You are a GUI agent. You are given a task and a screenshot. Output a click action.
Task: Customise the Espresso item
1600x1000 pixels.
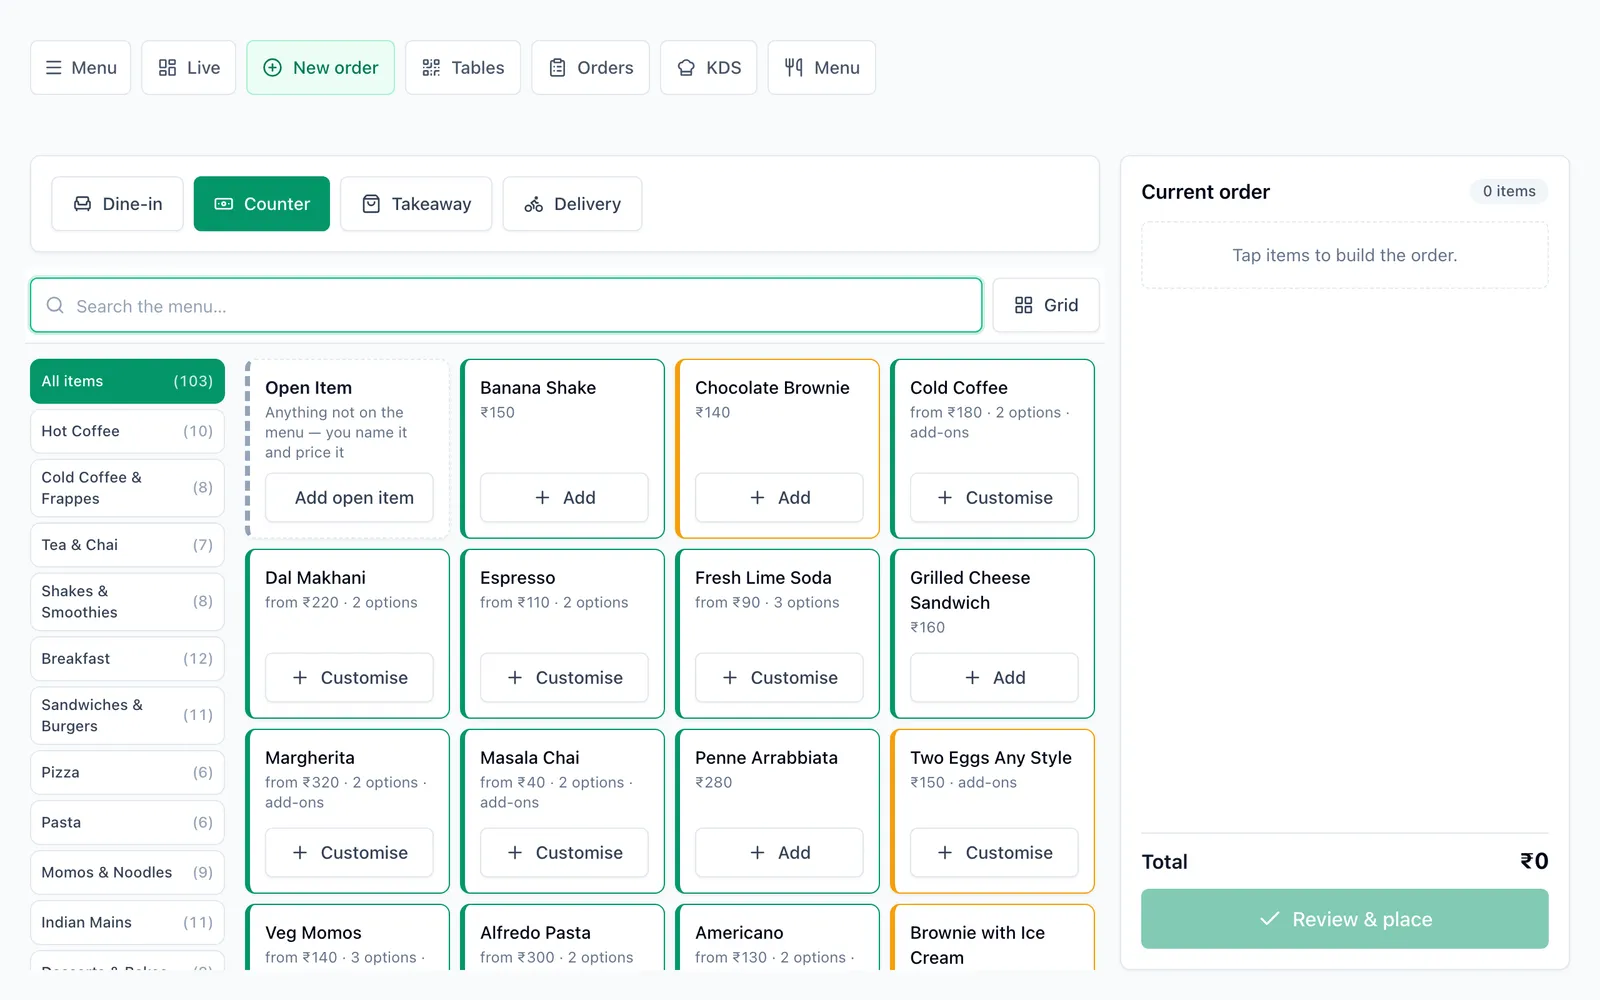click(x=564, y=678)
